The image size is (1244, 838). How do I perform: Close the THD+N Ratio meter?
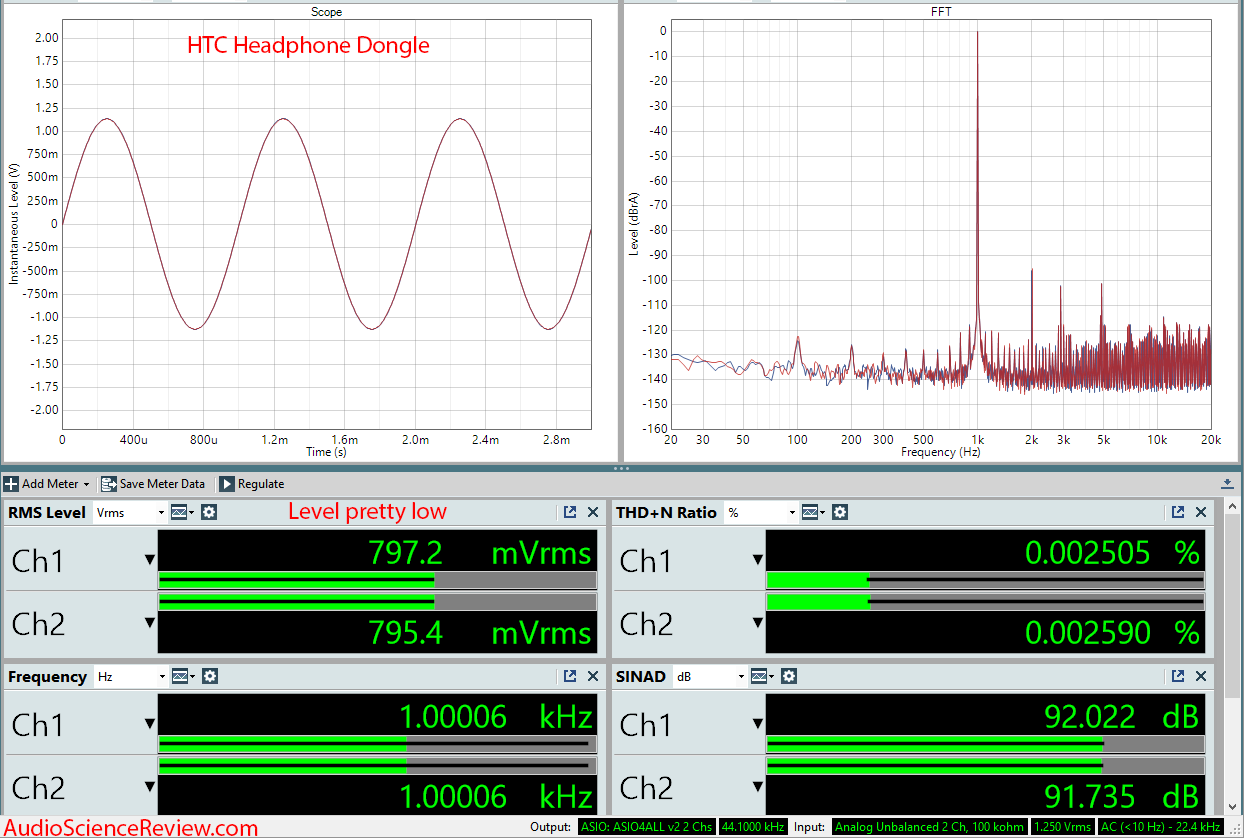click(1201, 512)
